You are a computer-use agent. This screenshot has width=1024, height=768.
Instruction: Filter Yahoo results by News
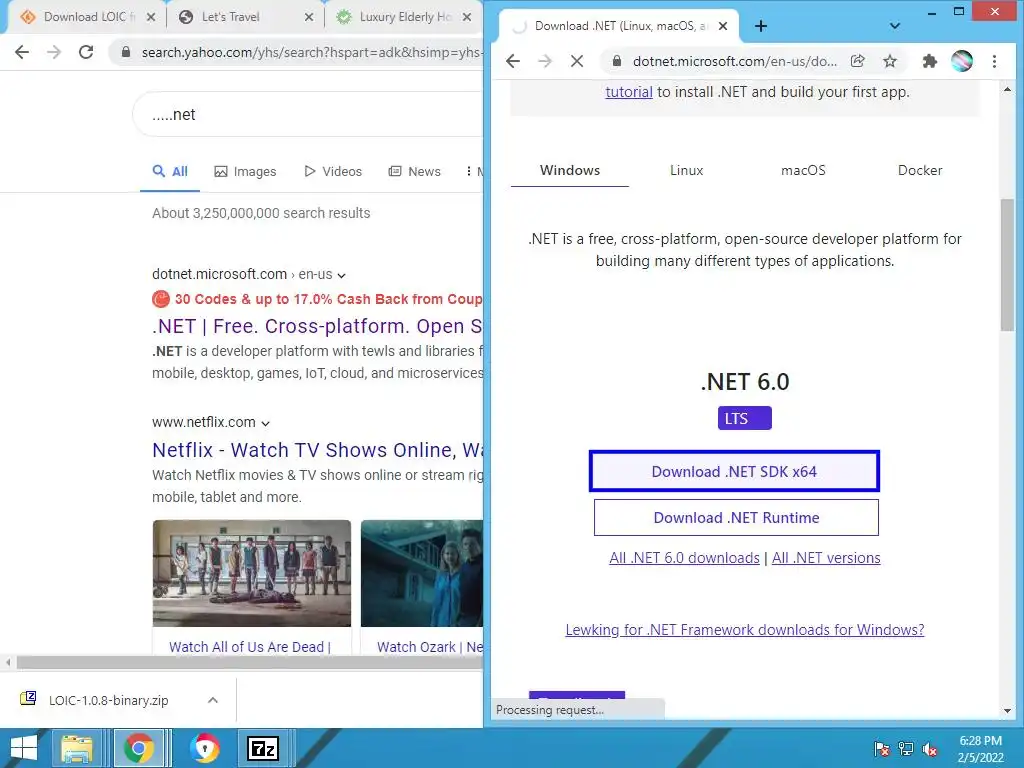(415, 171)
